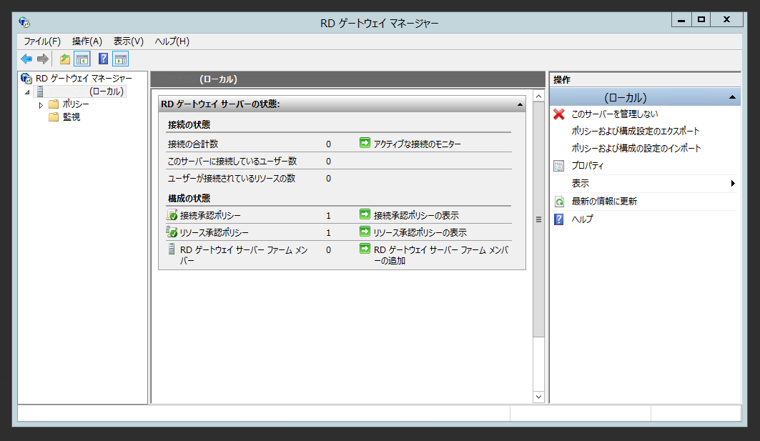
Task: Click 最新の情報に更新 action
Action: click(x=604, y=201)
